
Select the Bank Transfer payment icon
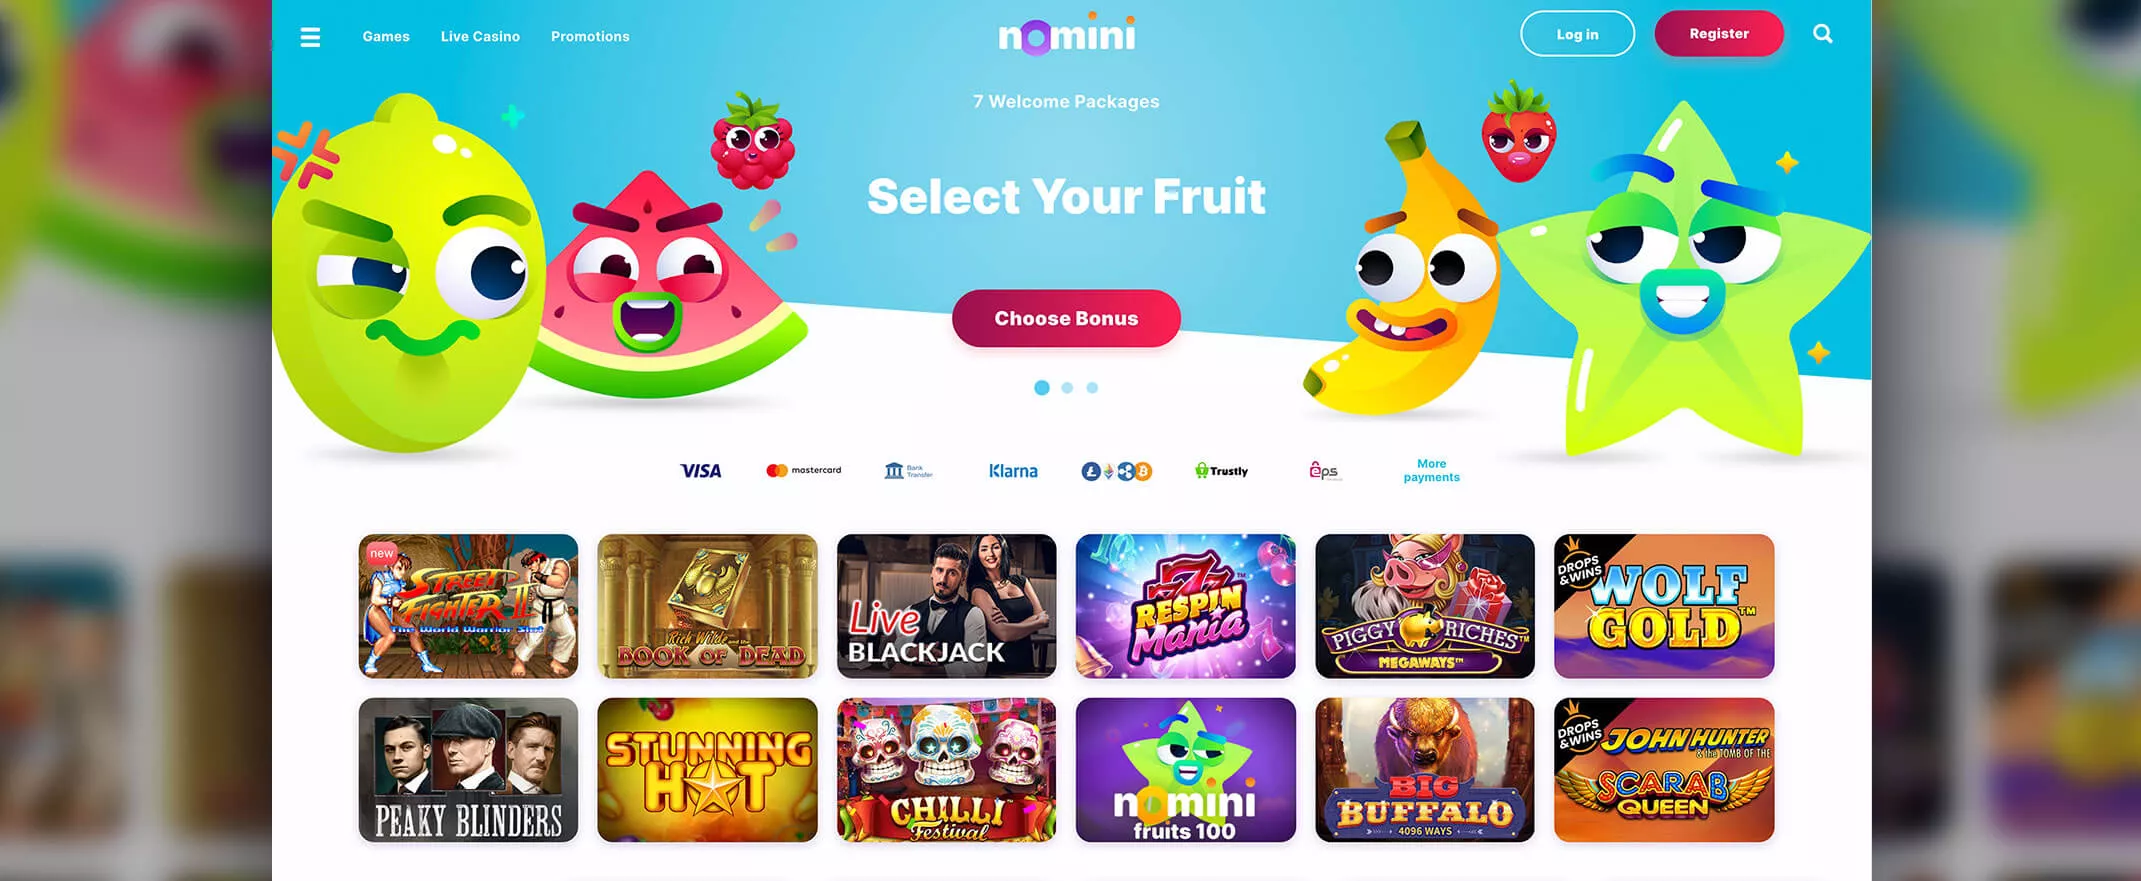pos(908,471)
